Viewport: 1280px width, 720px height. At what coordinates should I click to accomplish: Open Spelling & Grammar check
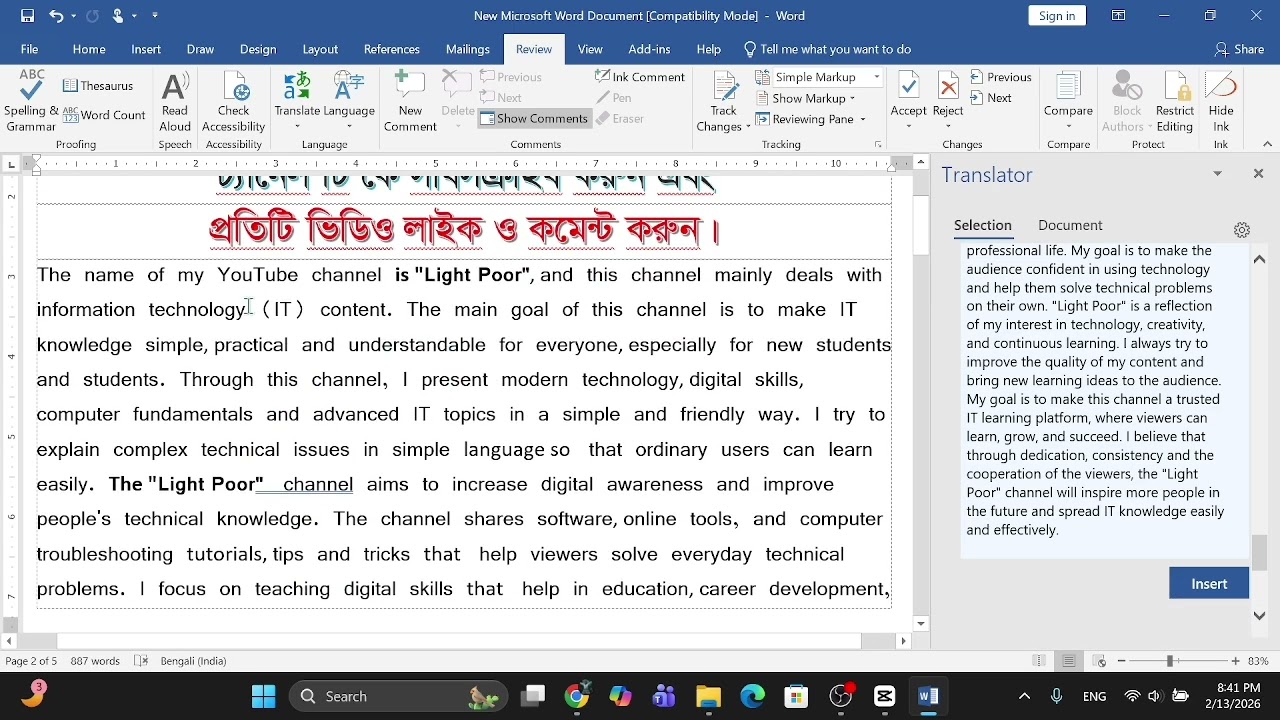[x=31, y=101]
